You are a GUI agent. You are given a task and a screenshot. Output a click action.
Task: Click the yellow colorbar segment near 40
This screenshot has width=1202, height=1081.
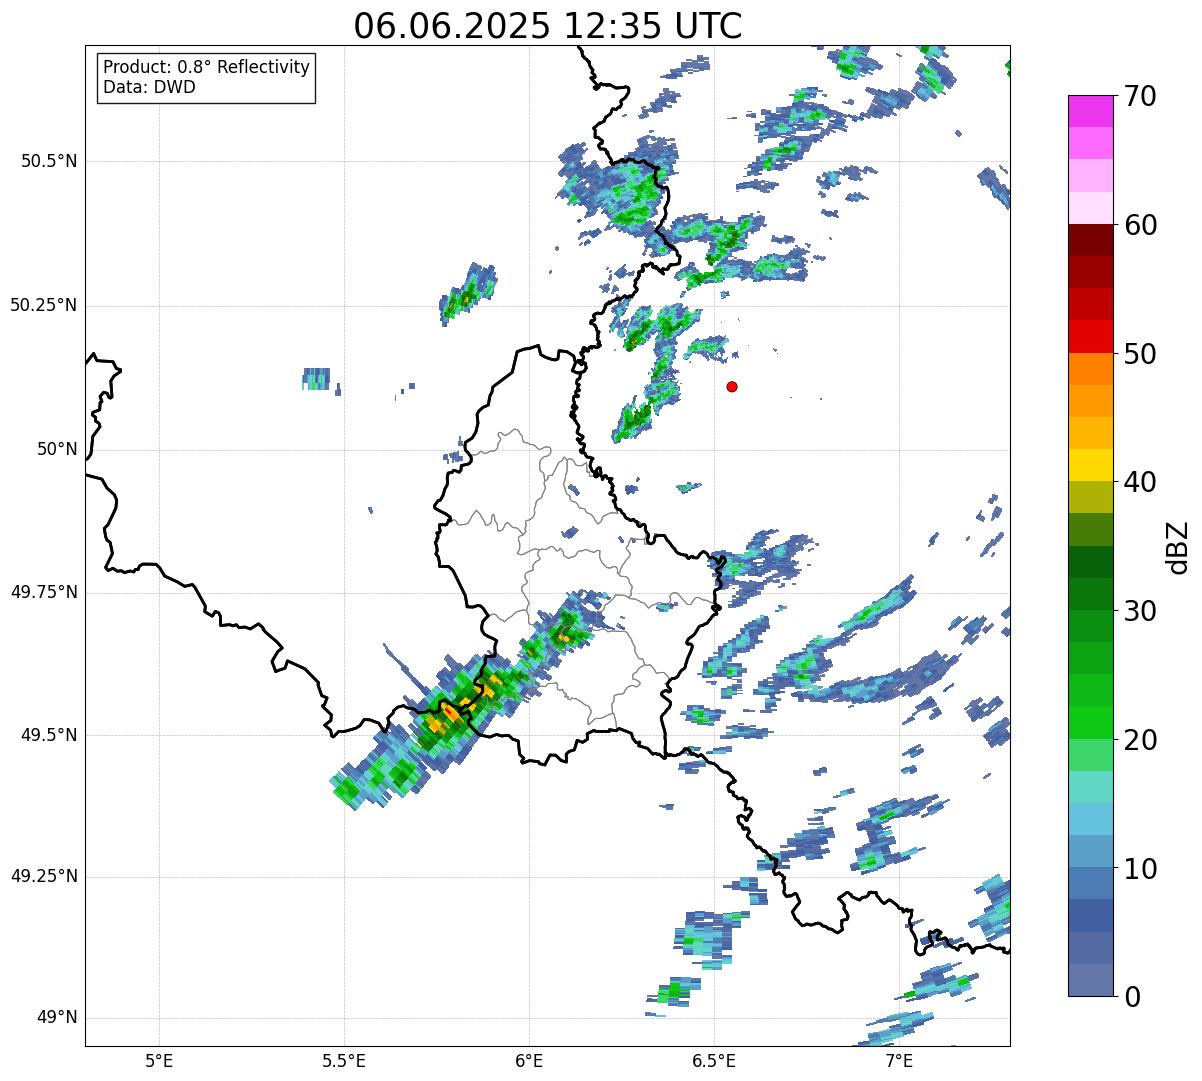click(x=1090, y=466)
